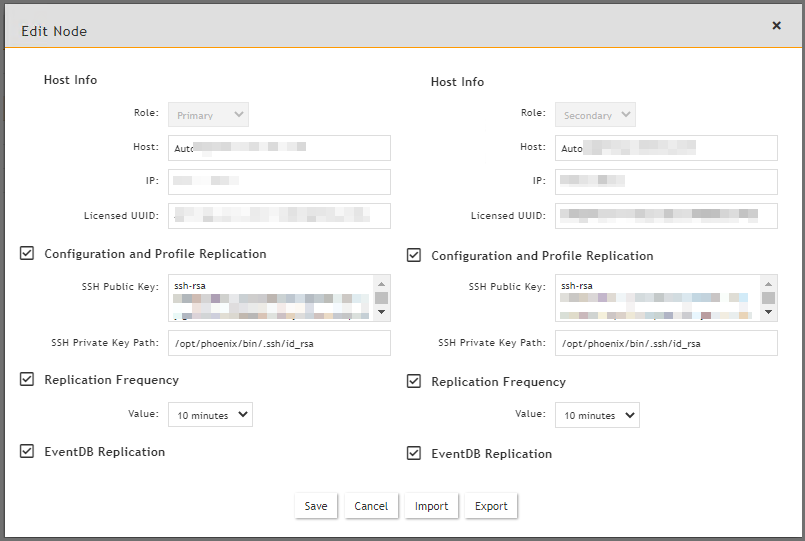Click the Export button

(491, 506)
